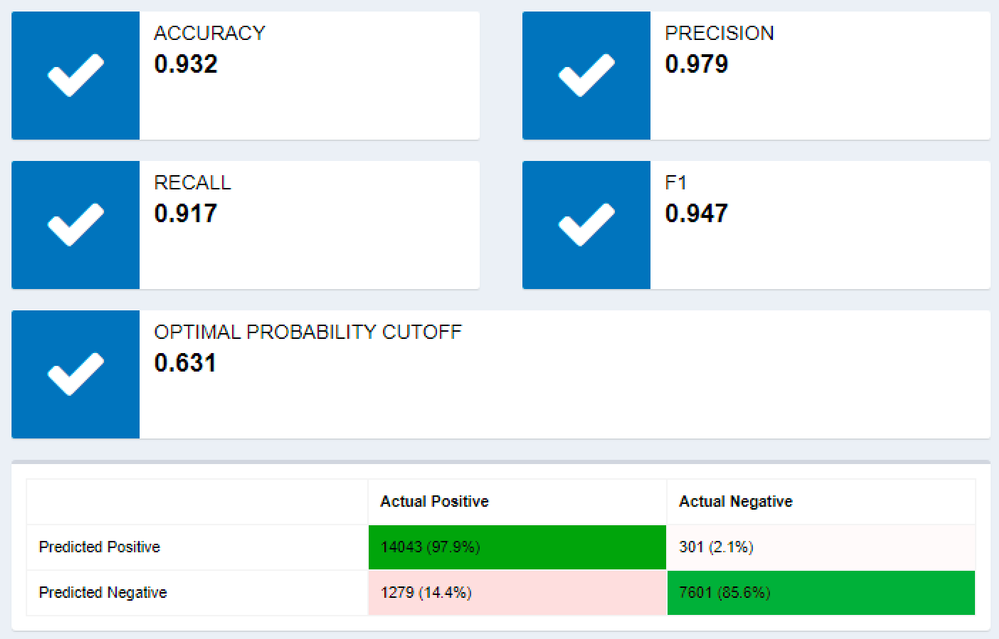The image size is (999, 639).
Task: Click the false negative cell 1279
Action: coord(517,592)
